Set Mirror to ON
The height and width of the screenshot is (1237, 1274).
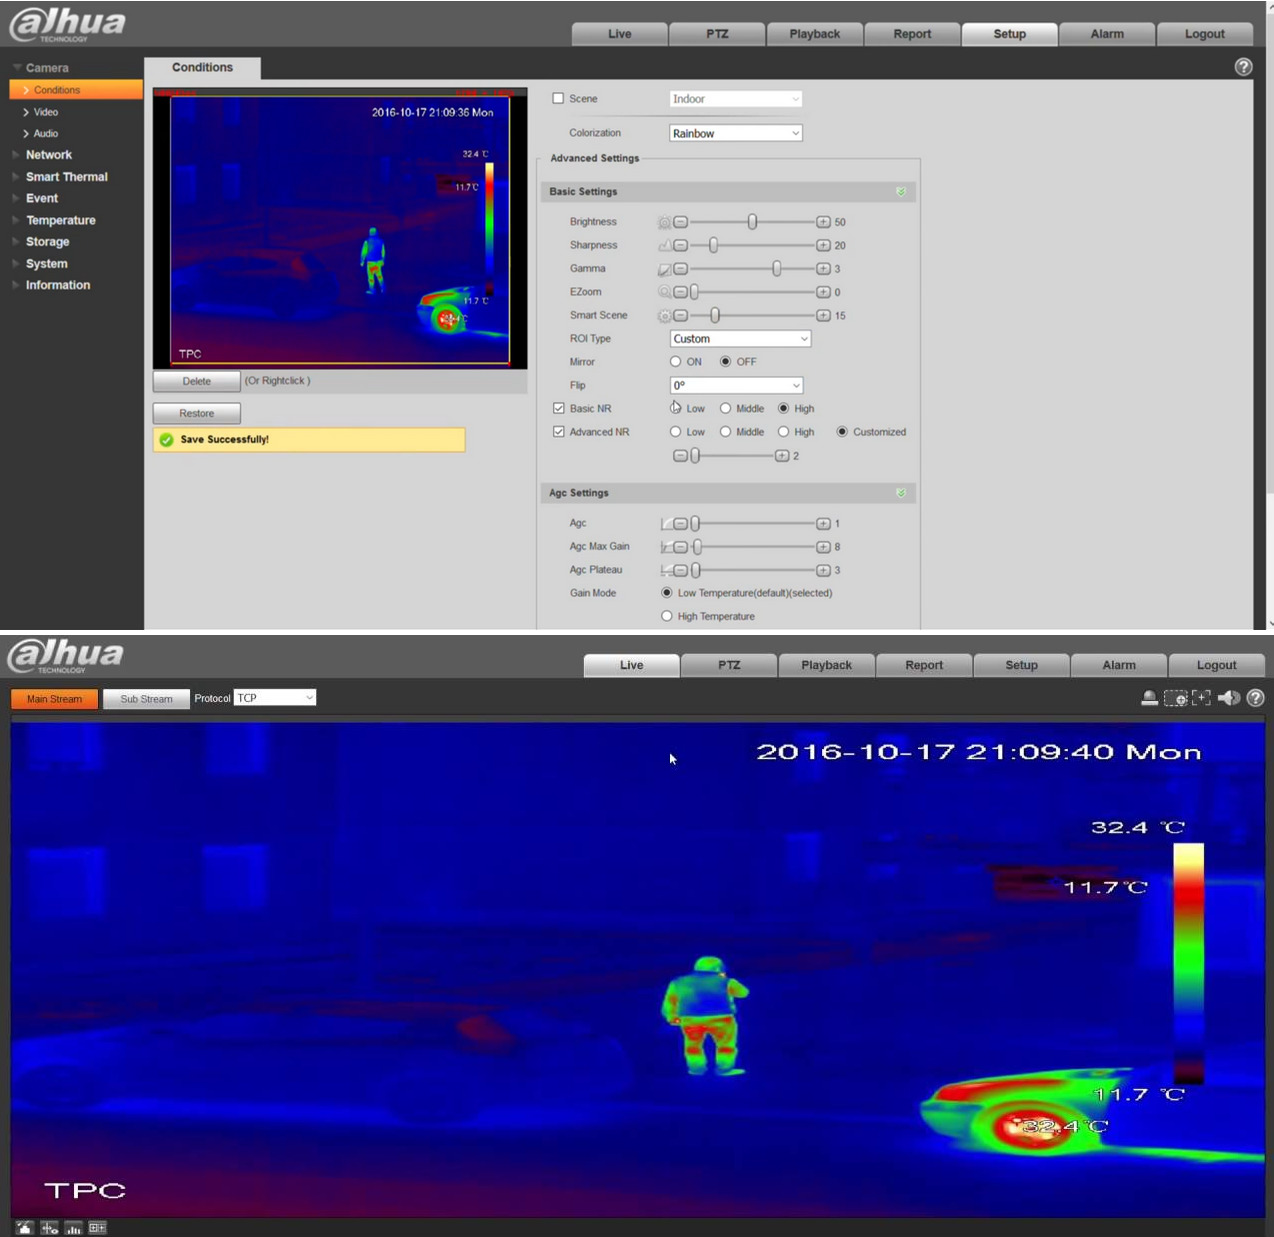coord(676,362)
